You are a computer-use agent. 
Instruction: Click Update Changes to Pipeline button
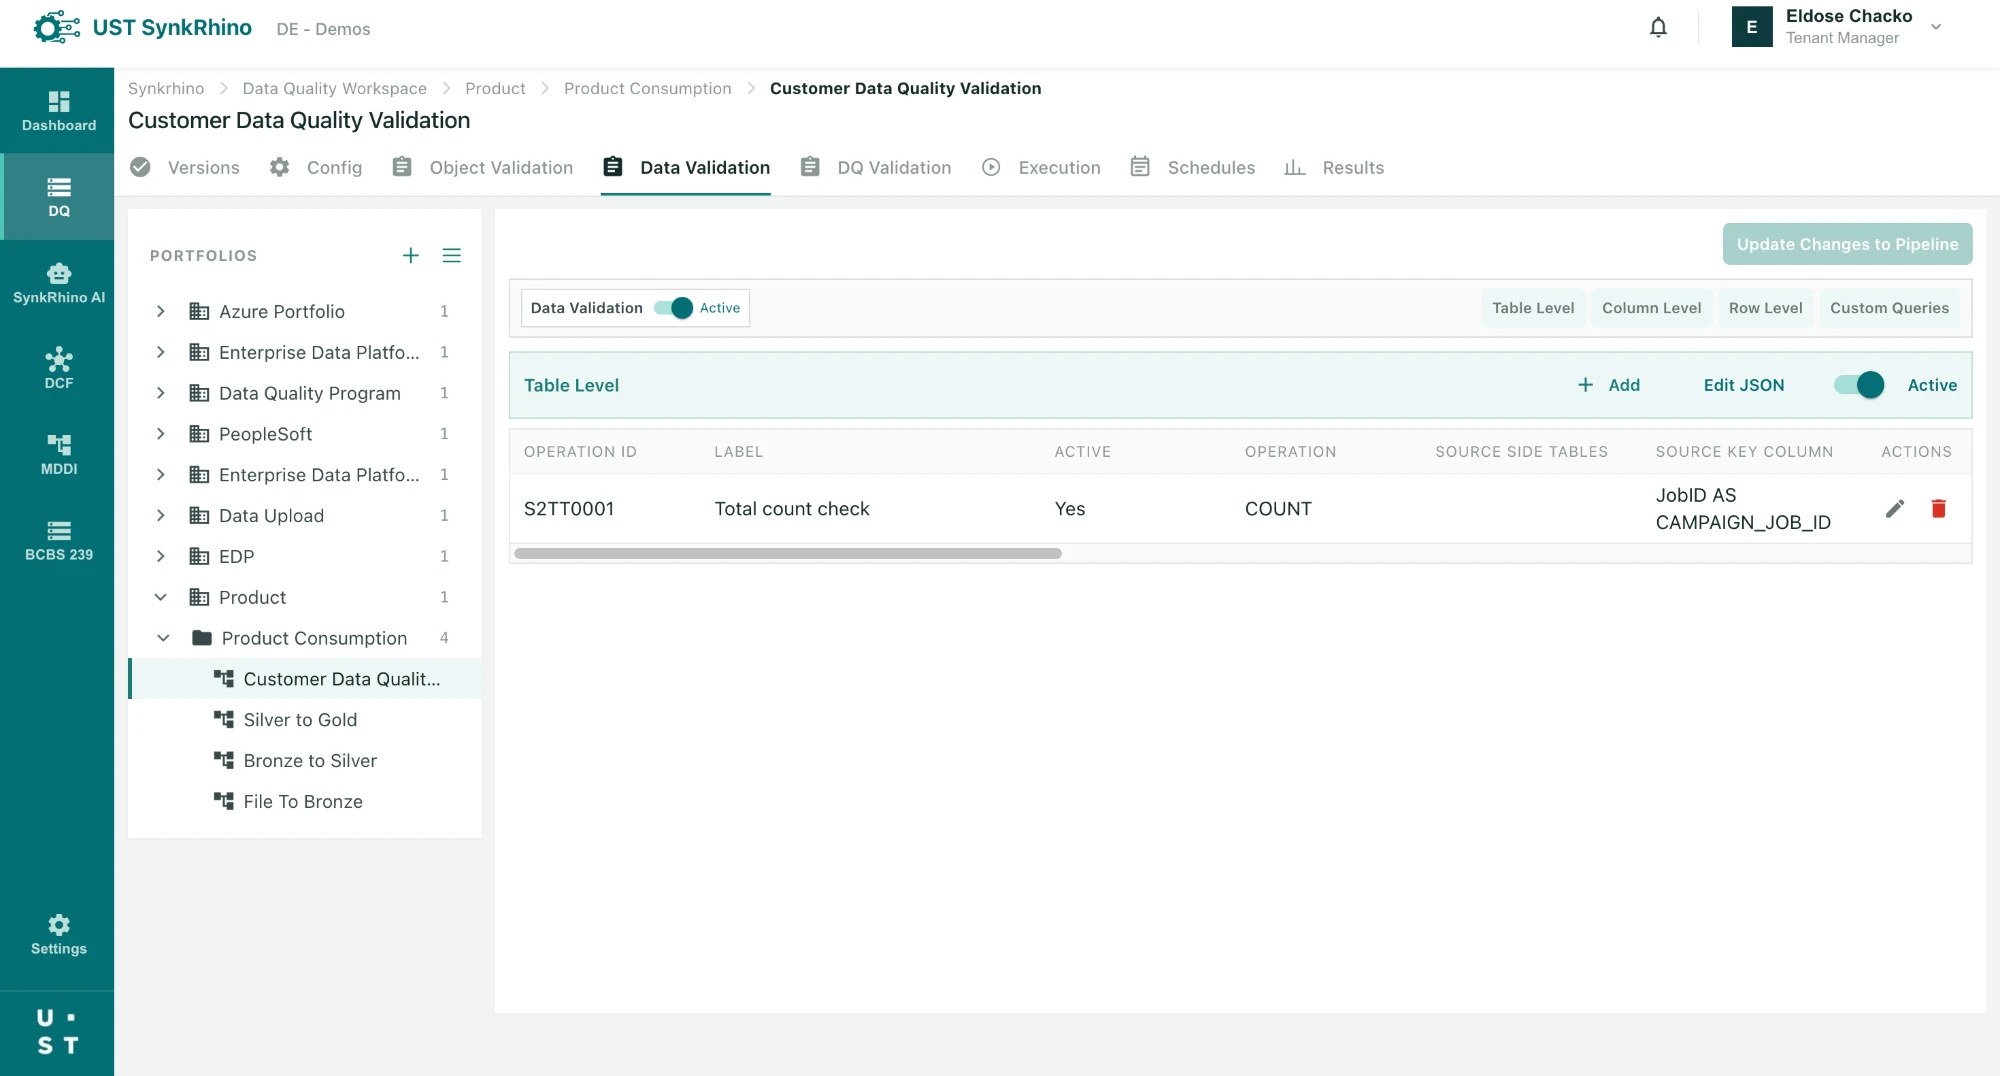(1847, 244)
